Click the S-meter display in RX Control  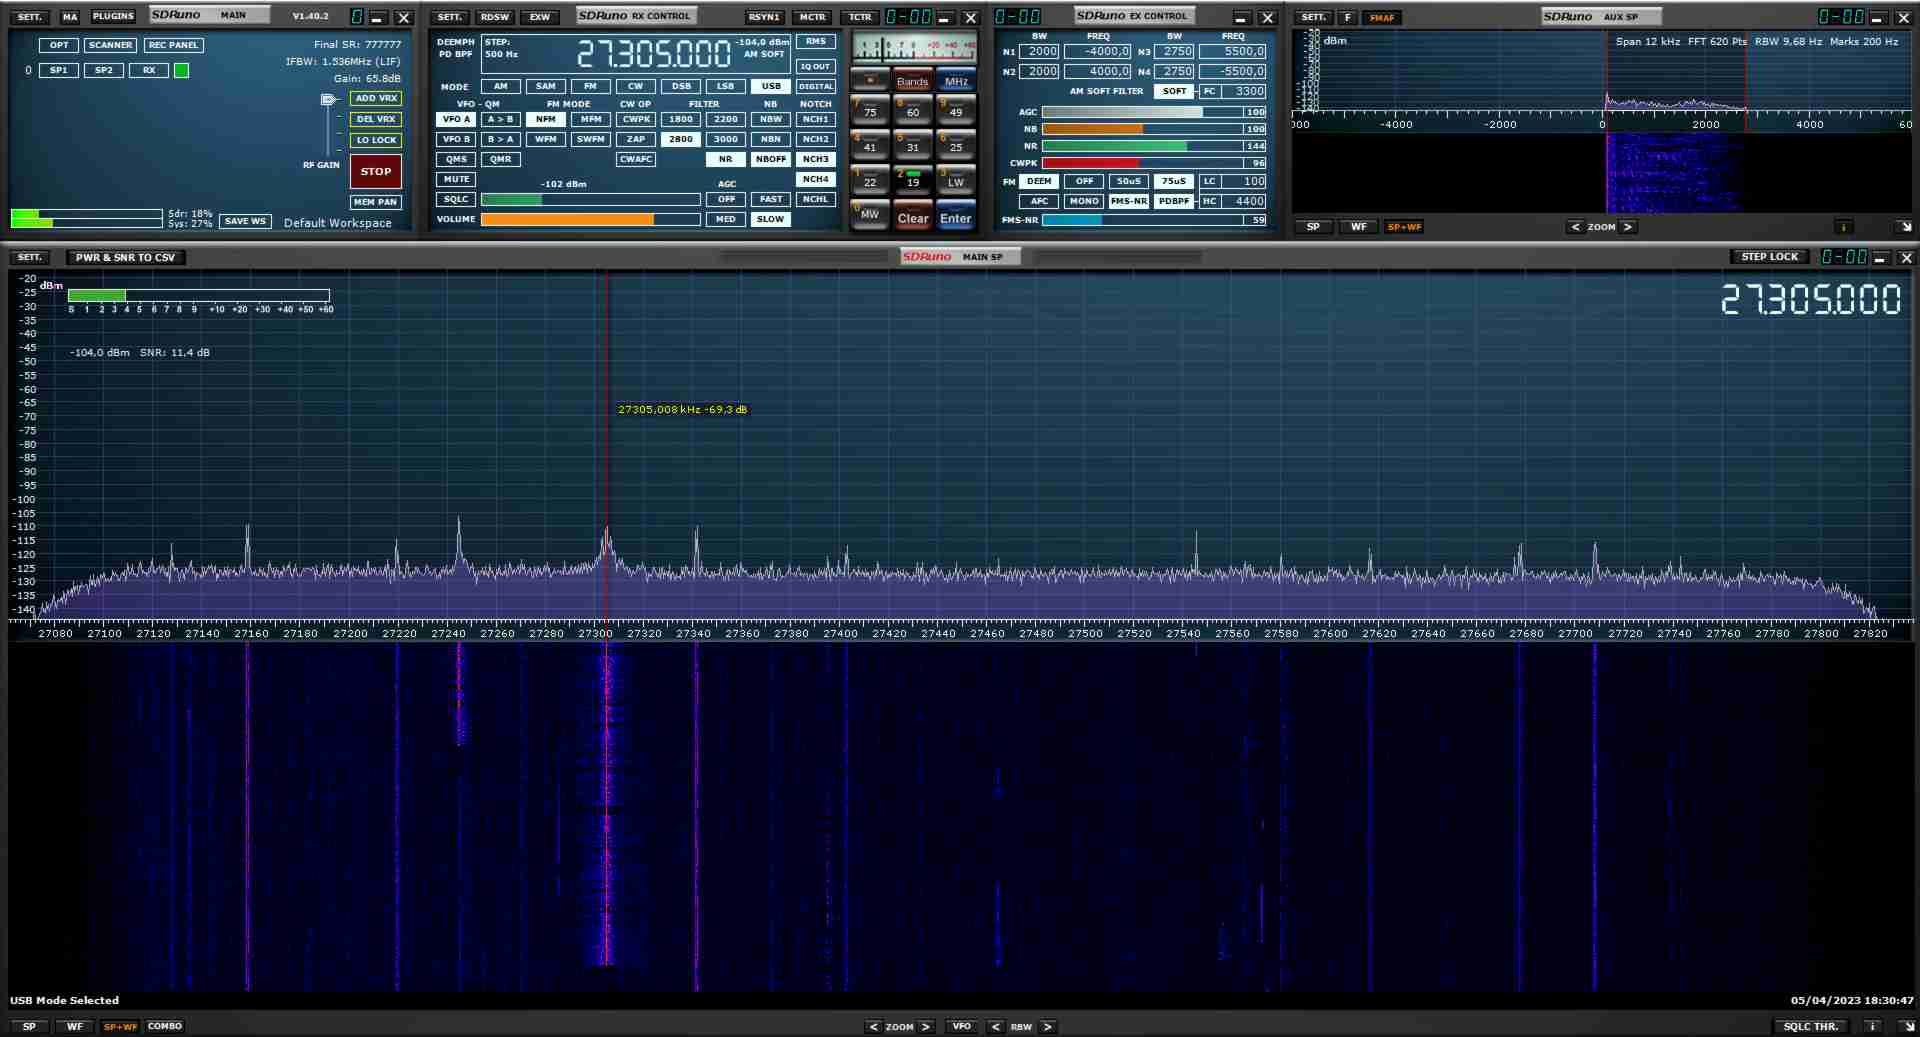(914, 48)
